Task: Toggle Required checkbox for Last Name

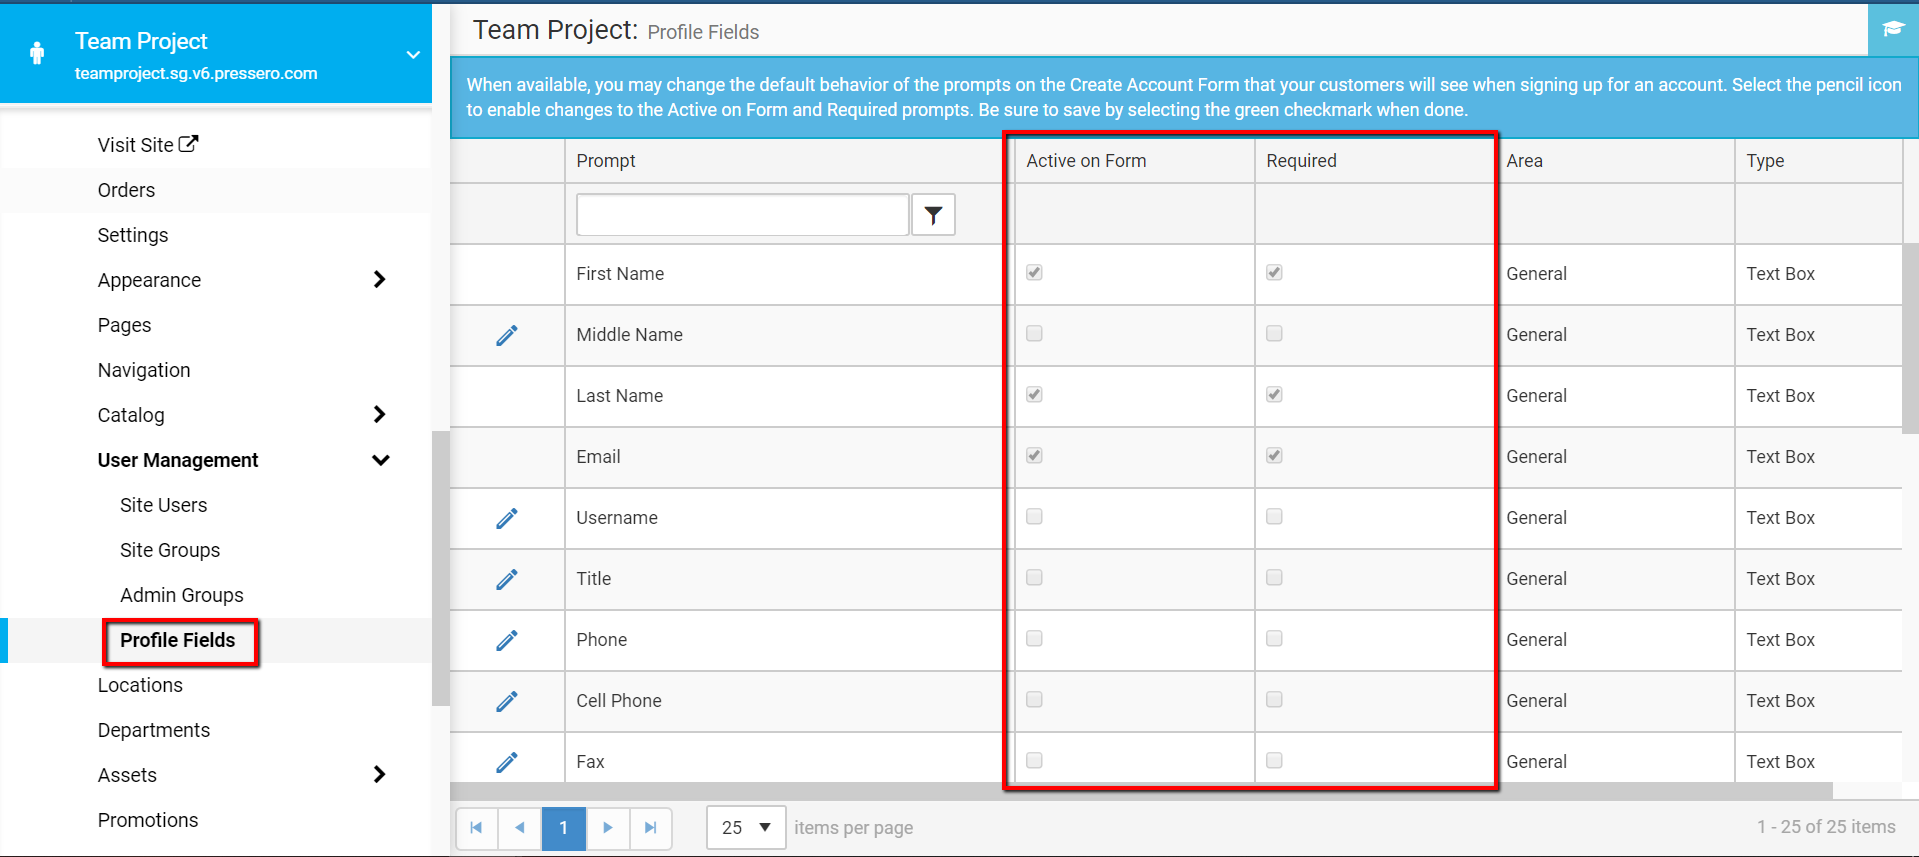Action: pos(1274,395)
